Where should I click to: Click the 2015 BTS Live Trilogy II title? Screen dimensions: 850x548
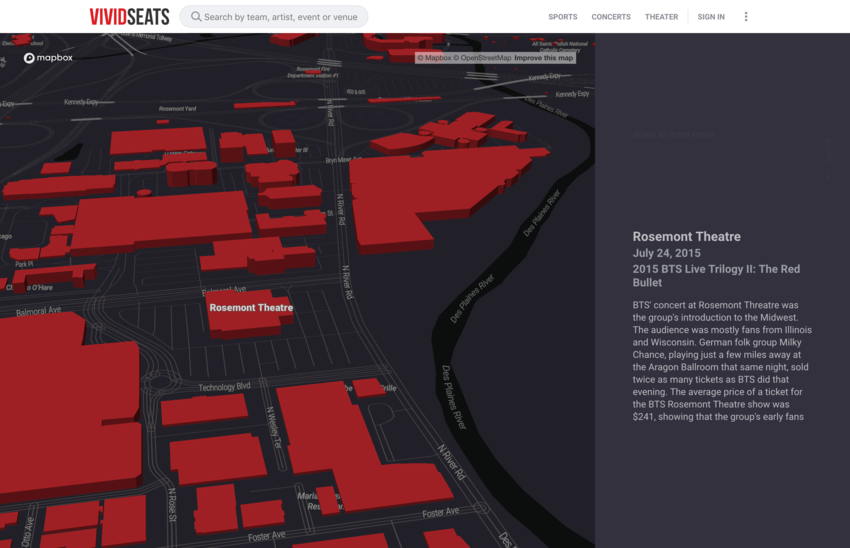pyautogui.click(x=716, y=276)
